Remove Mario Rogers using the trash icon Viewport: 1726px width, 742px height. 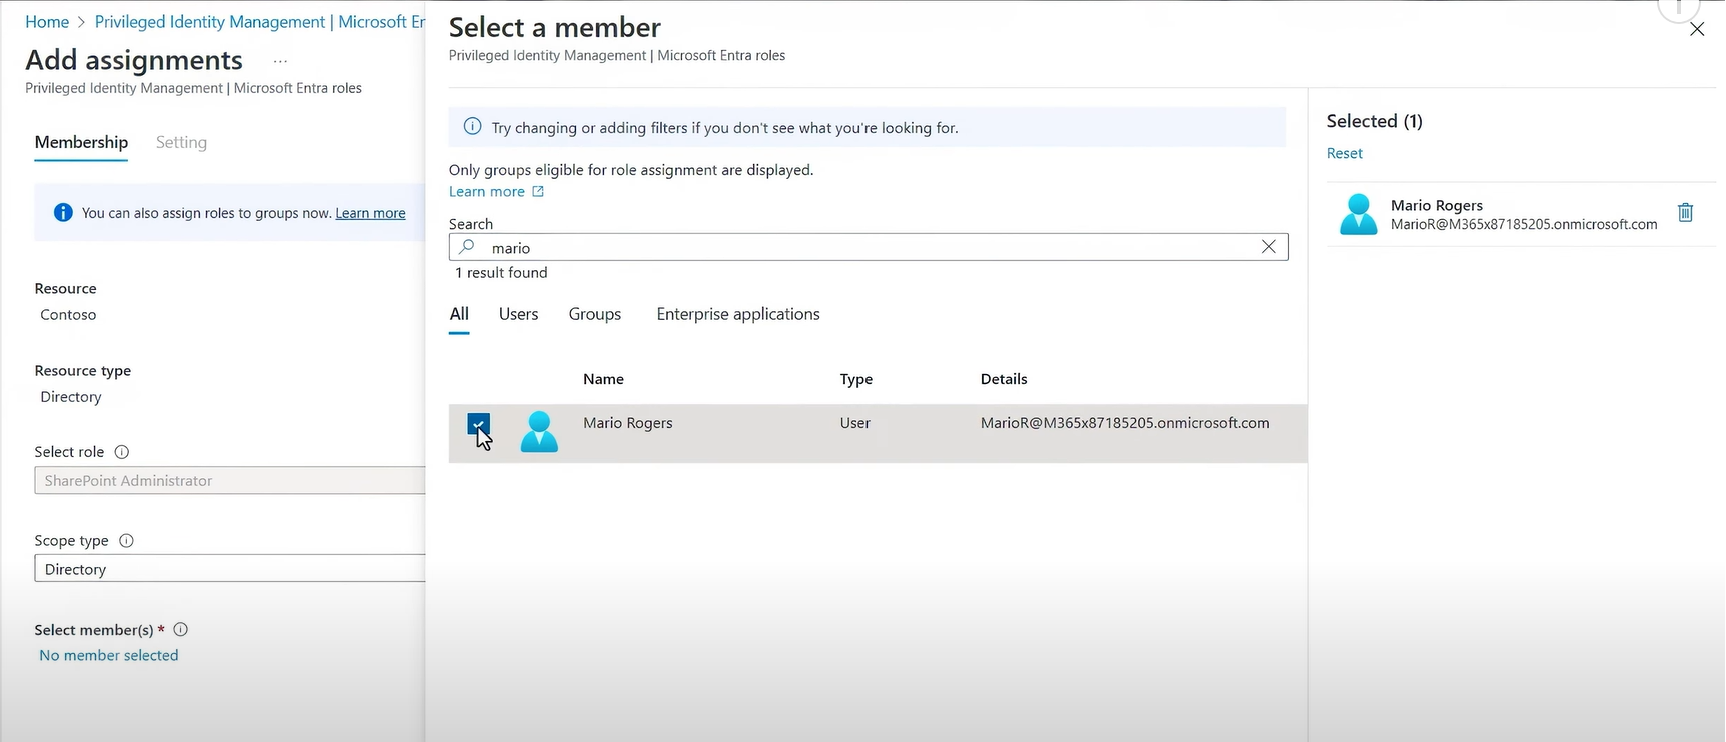(x=1685, y=212)
